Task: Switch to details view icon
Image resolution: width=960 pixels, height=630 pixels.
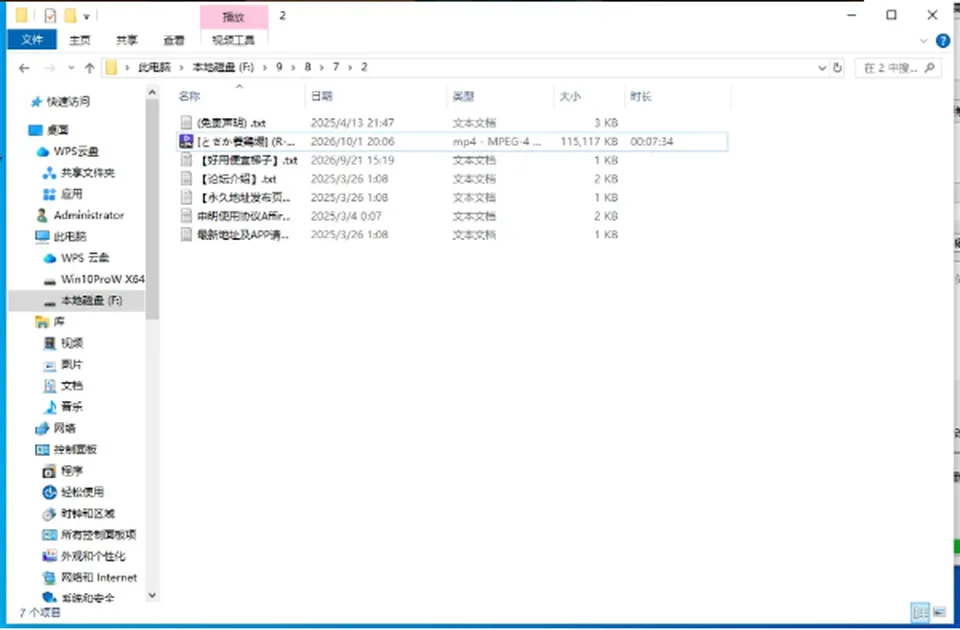Action: click(920, 612)
